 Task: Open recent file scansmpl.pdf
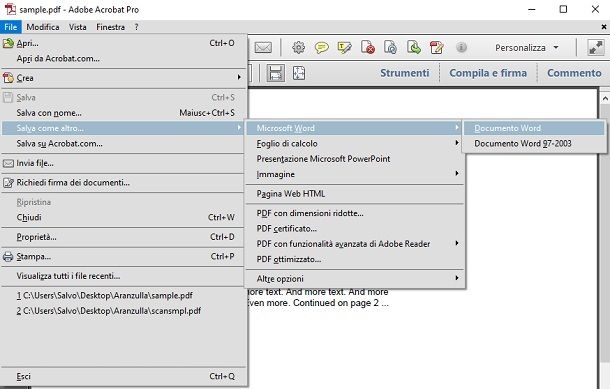pyautogui.click(x=123, y=311)
